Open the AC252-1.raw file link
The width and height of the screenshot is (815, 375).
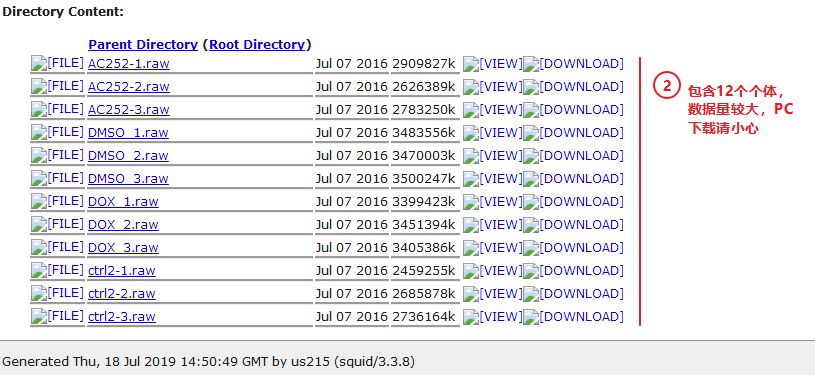click(128, 64)
